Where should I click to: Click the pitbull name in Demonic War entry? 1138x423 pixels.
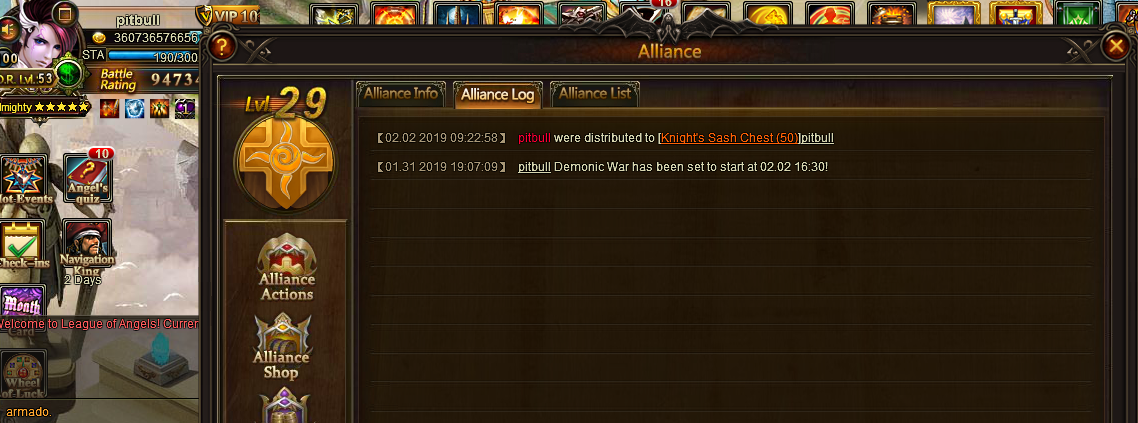point(534,167)
